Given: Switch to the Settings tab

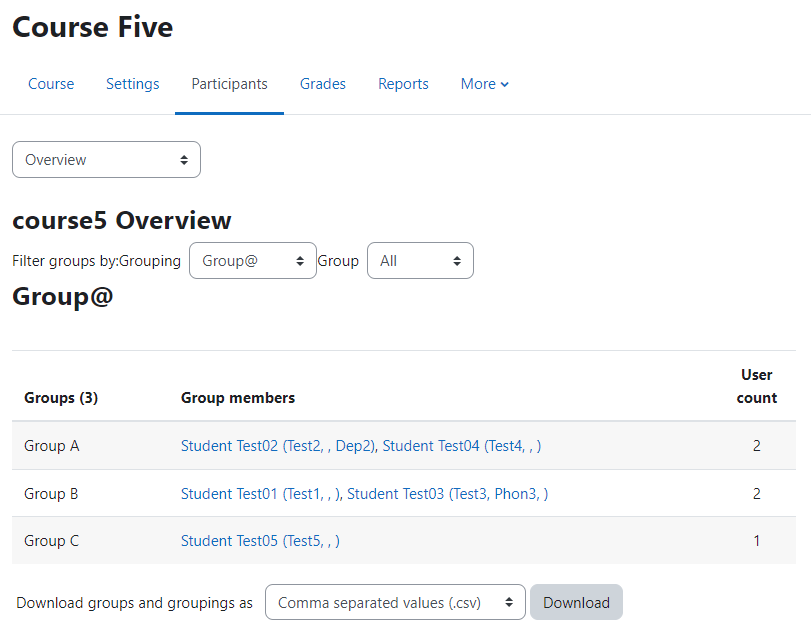Looking at the screenshot, I should 132,84.
